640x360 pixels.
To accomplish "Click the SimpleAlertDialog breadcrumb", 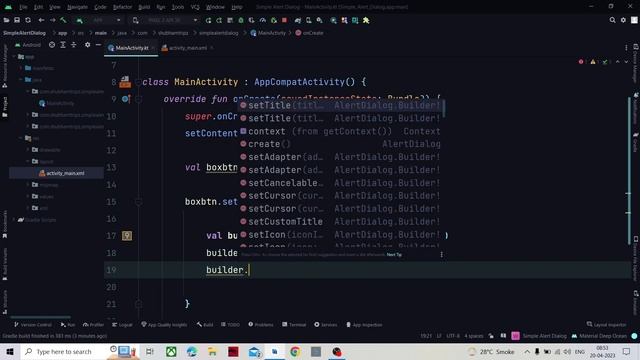I will (x=24, y=33).
